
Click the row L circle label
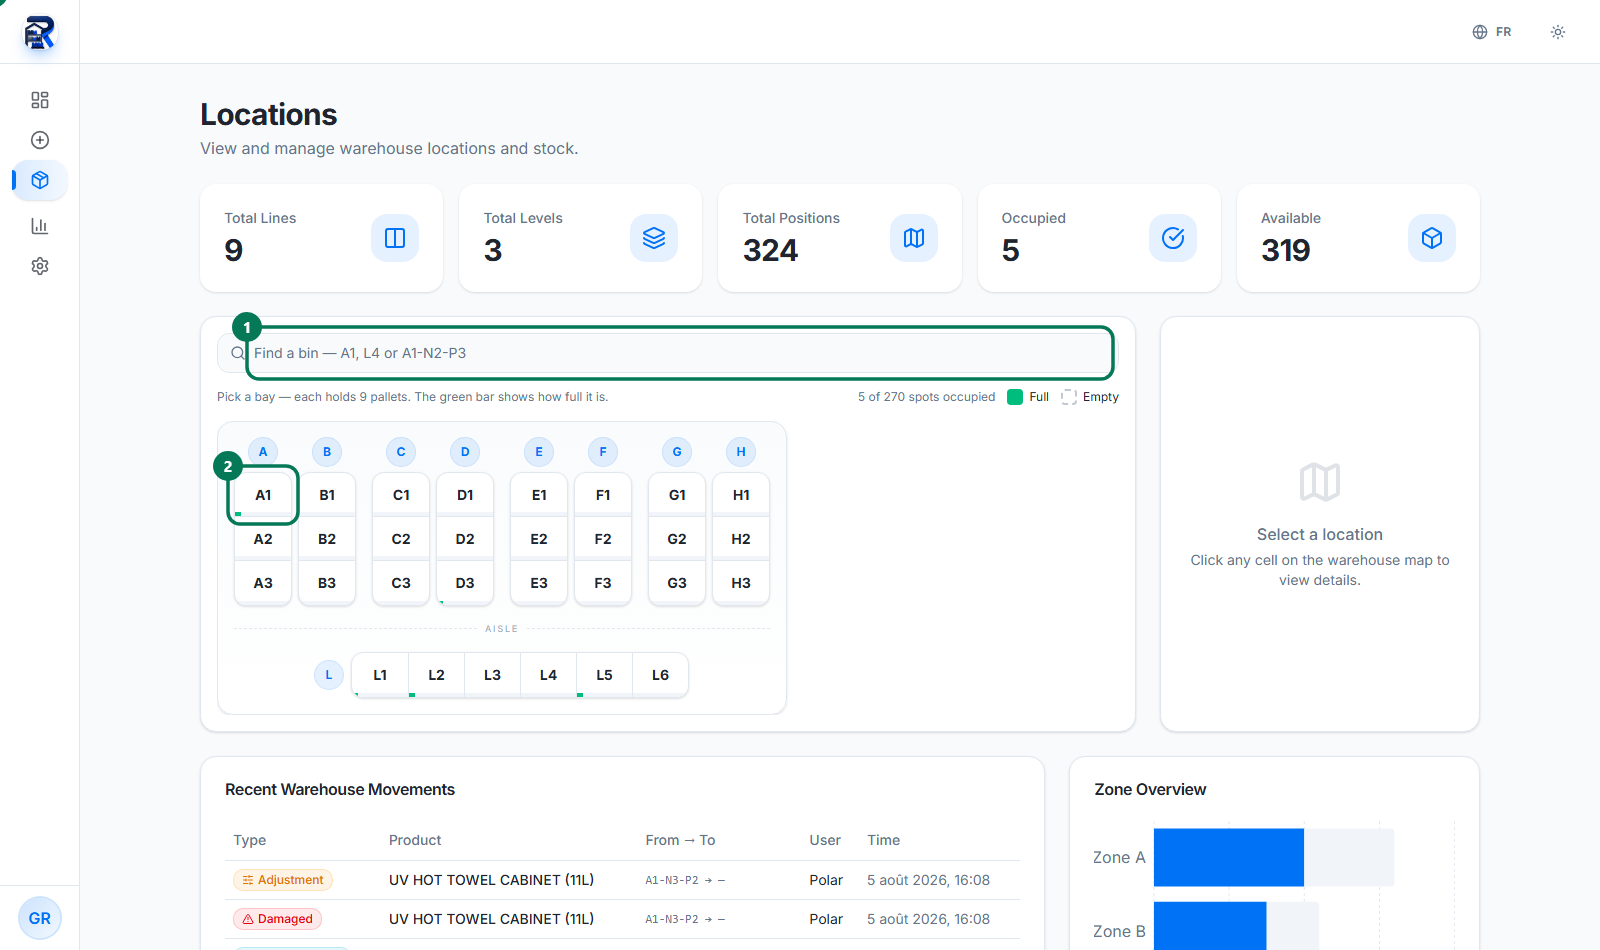(329, 675)
